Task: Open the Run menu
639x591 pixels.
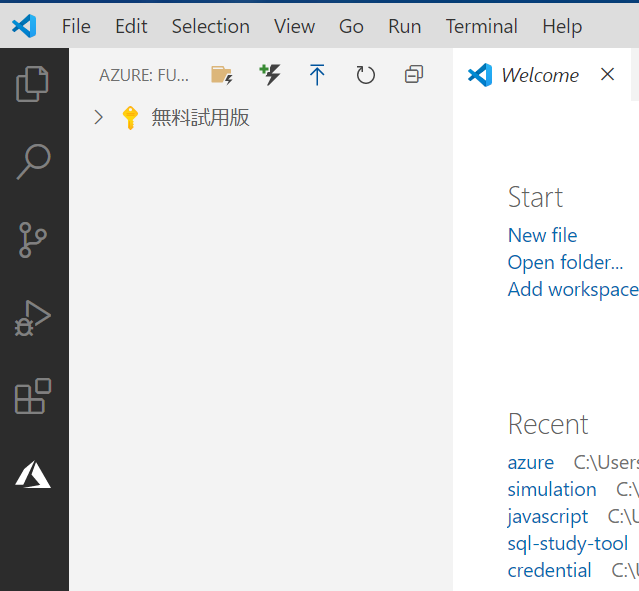Action: pyautogui.click(x=405, y=26)
